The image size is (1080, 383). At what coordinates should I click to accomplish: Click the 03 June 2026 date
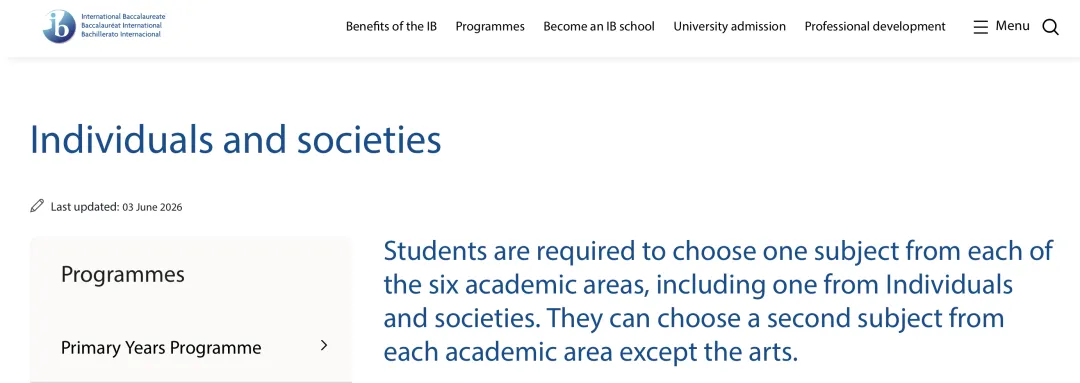tap(152, 207)
